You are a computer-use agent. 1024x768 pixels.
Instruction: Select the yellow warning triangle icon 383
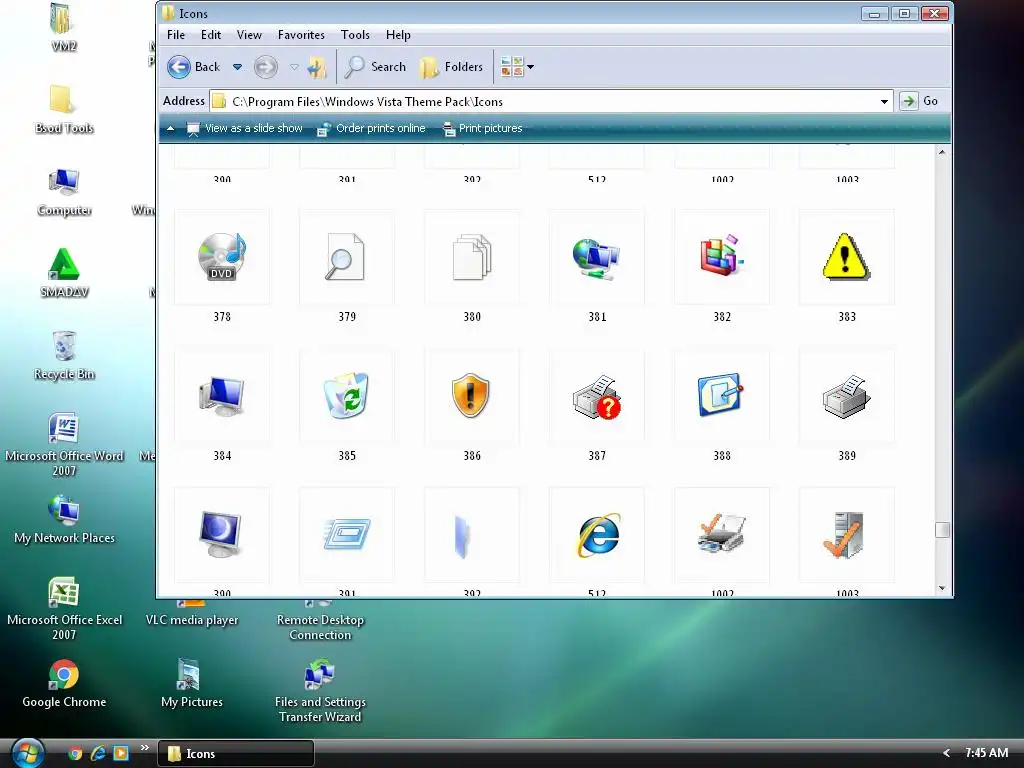(846, 257)
